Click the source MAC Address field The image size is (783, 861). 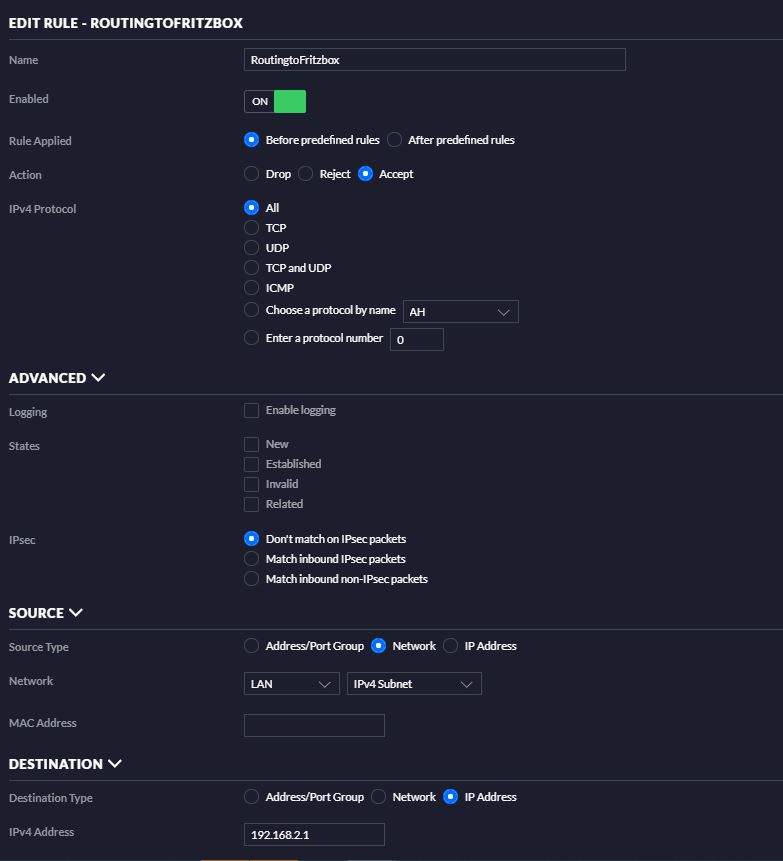[x=314, y=725]
